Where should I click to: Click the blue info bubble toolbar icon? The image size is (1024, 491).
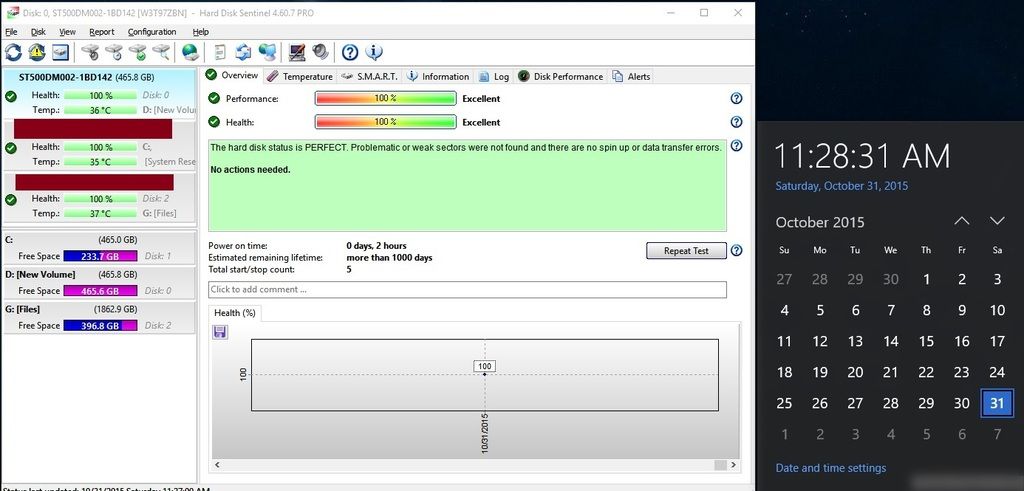(x=374, y=52)
